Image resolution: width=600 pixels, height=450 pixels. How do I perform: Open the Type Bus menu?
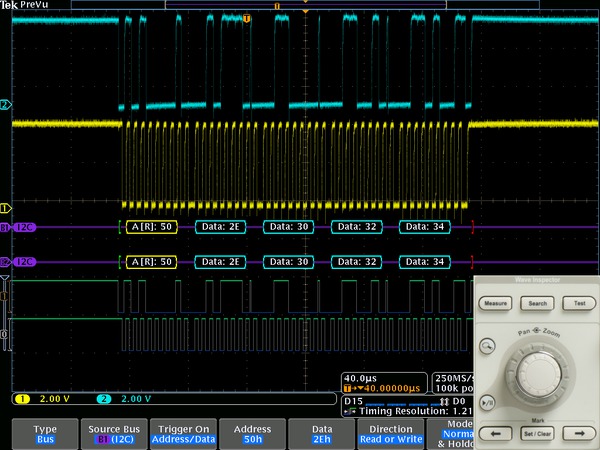click(x=45, y=434)
